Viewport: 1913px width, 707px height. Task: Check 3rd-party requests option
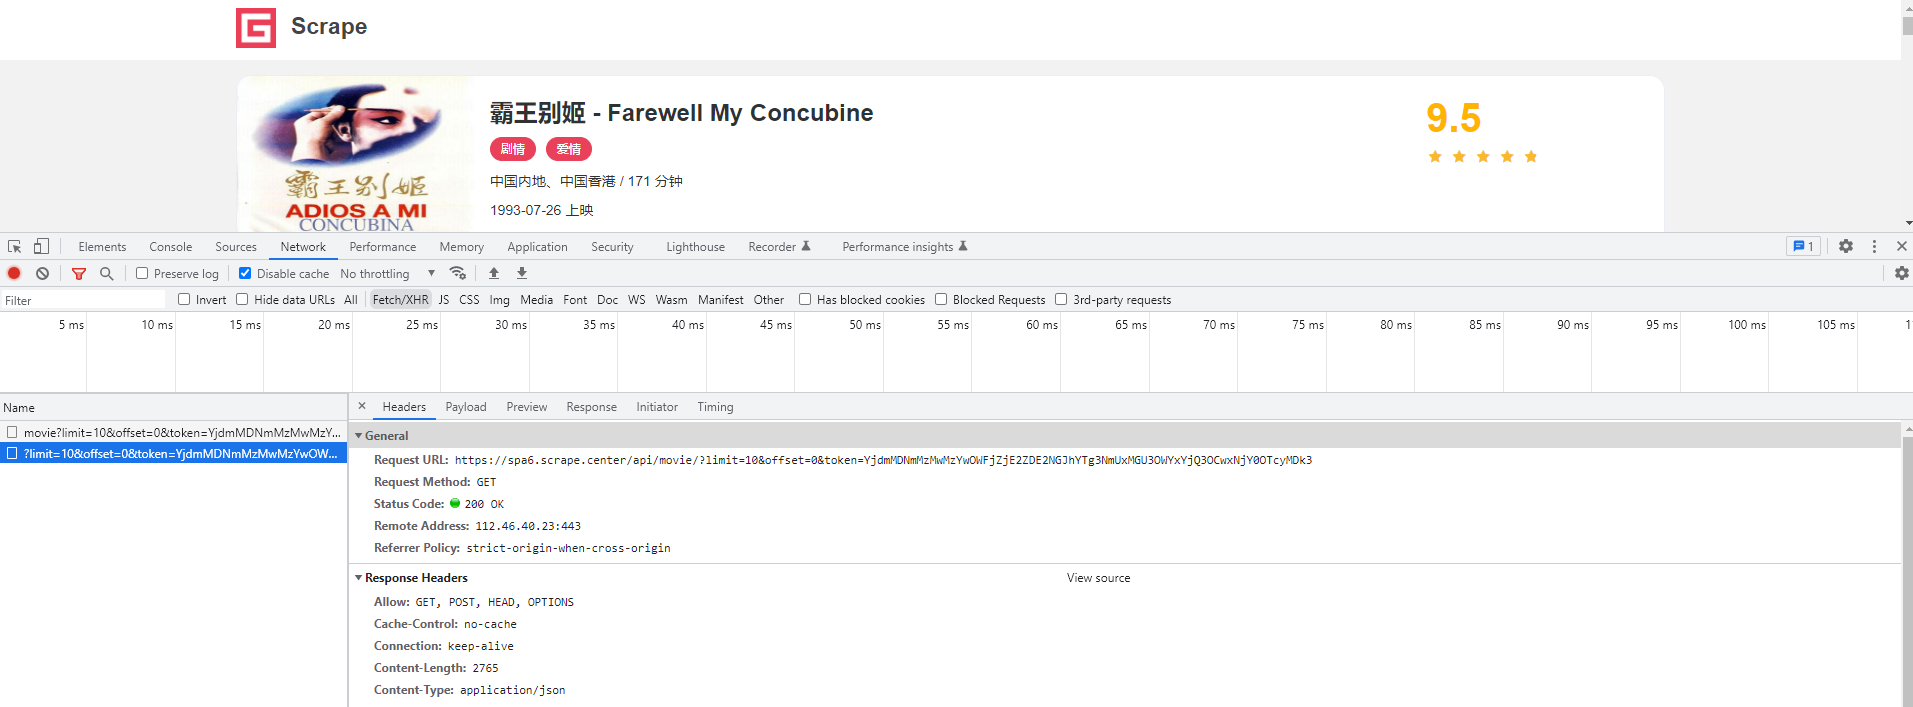[x=1061, y=299]
